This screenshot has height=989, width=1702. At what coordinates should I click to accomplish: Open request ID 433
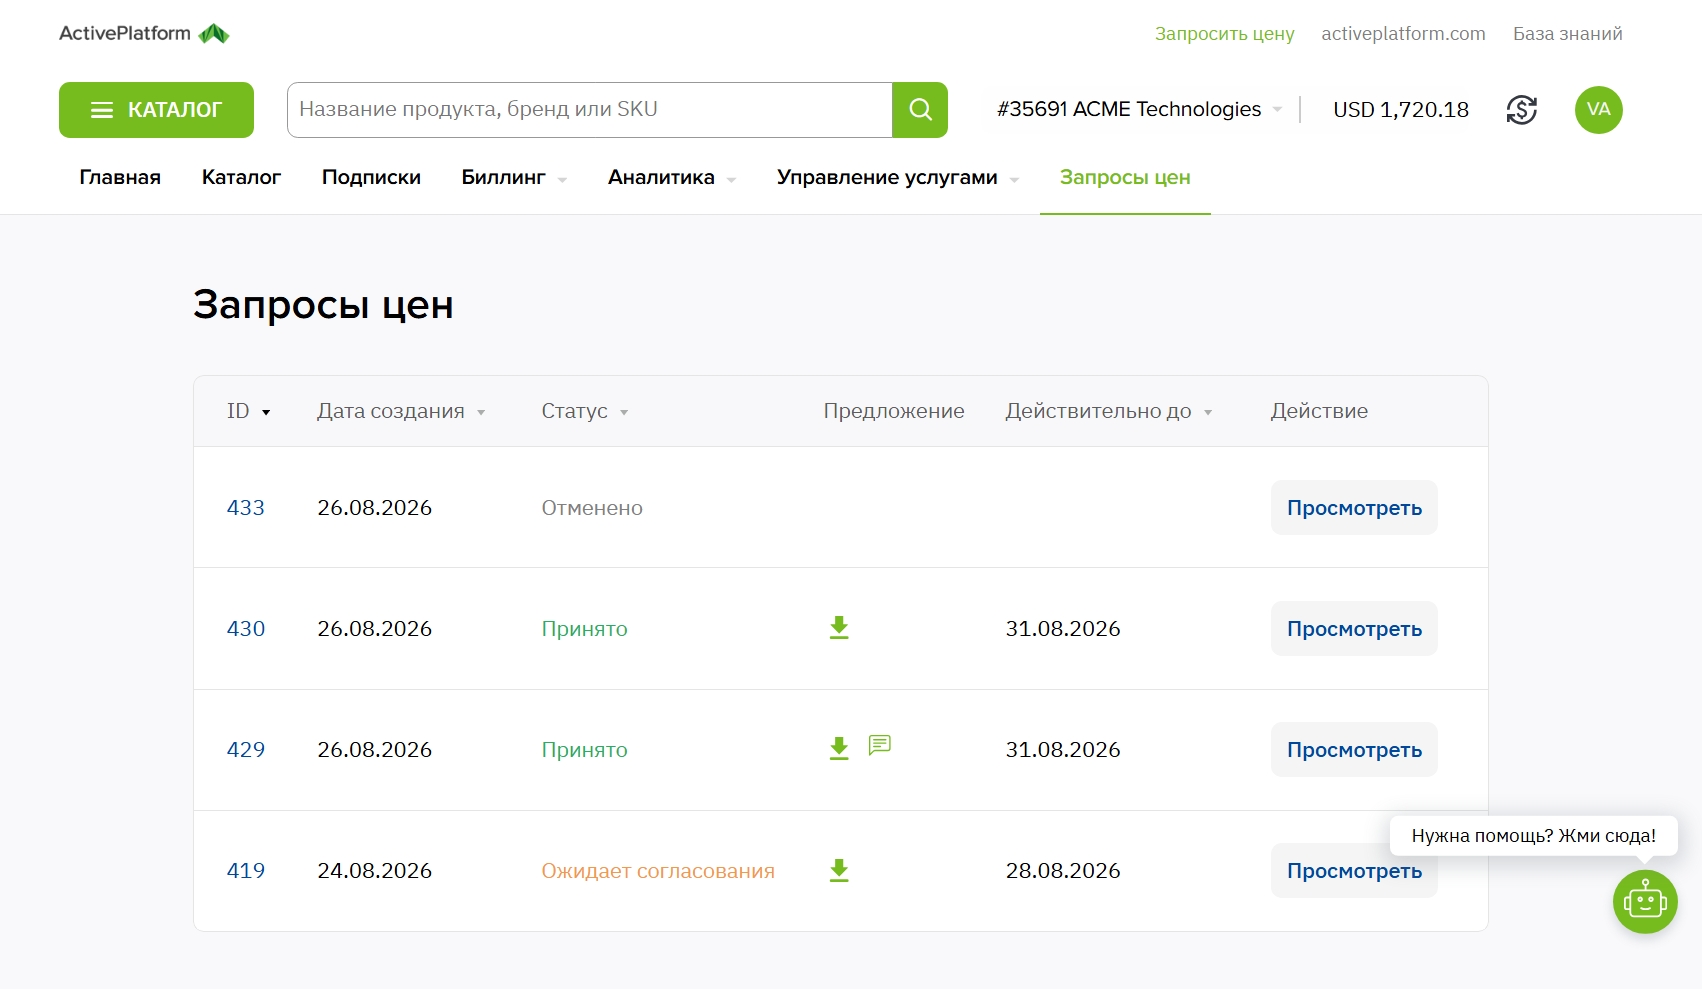click(246, 507)
